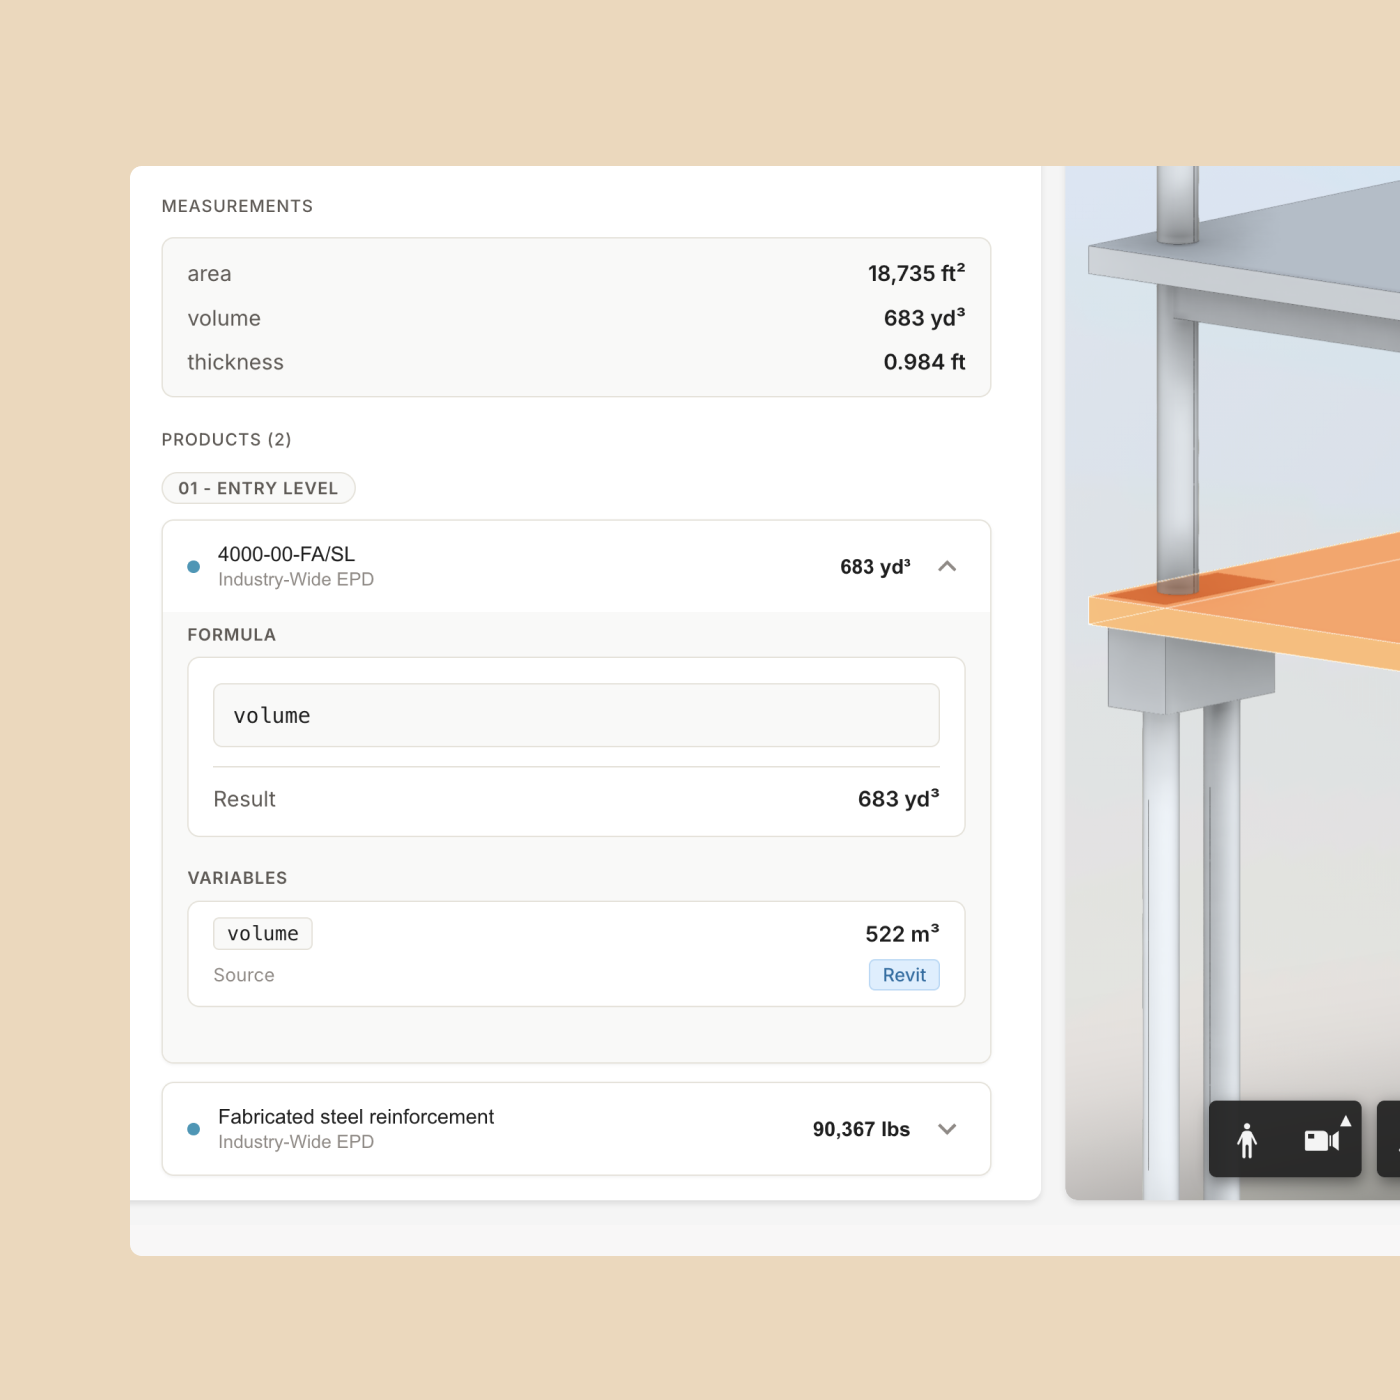Click the MEASUREMENTS section heading
The height and width of the screenshot is (1400, 1400).
click(x=237, y=206)
